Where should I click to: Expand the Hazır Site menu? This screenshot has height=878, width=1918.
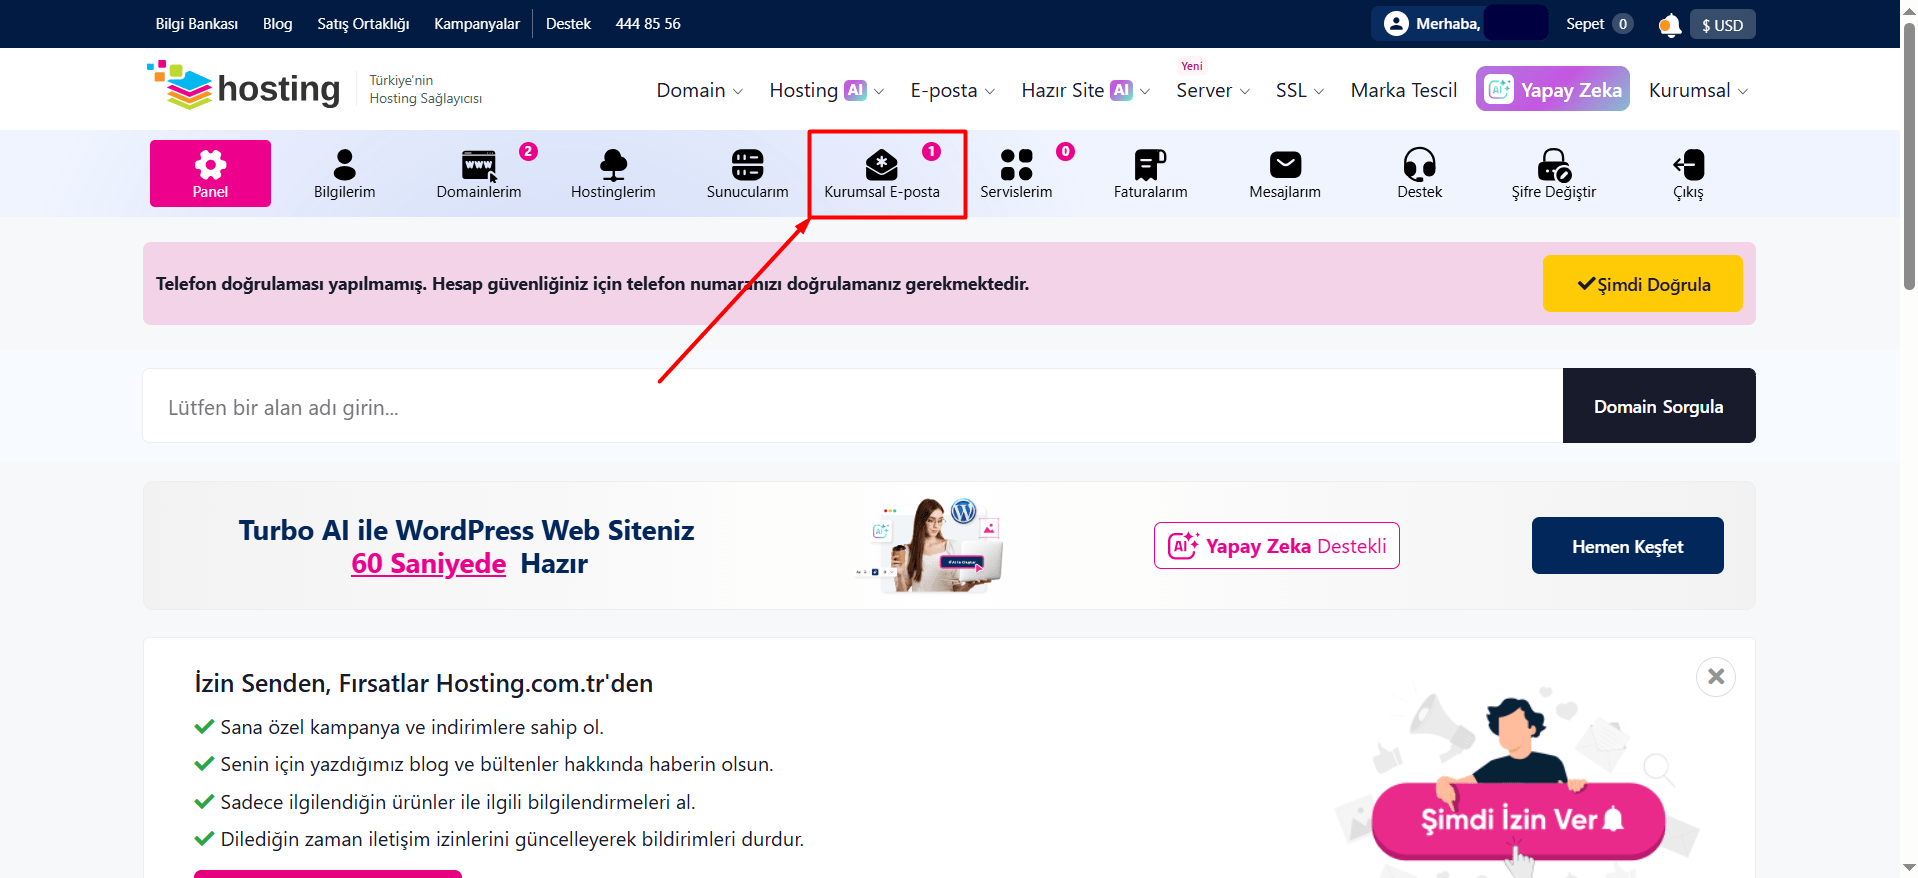pos(1085,90)
